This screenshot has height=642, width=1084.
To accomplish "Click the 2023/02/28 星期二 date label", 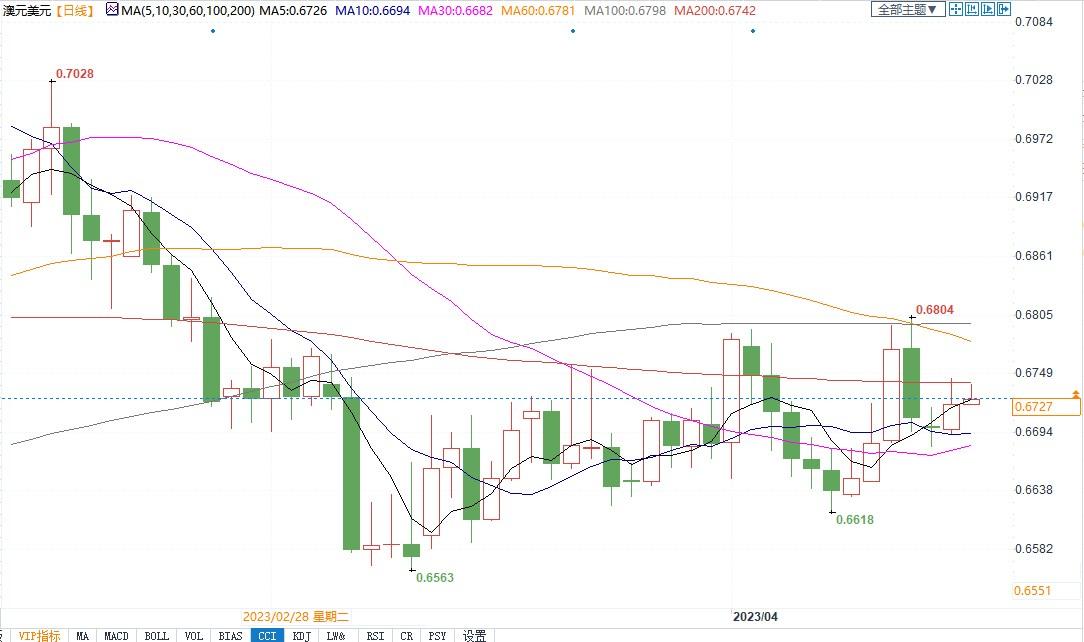I will (296, 616).
